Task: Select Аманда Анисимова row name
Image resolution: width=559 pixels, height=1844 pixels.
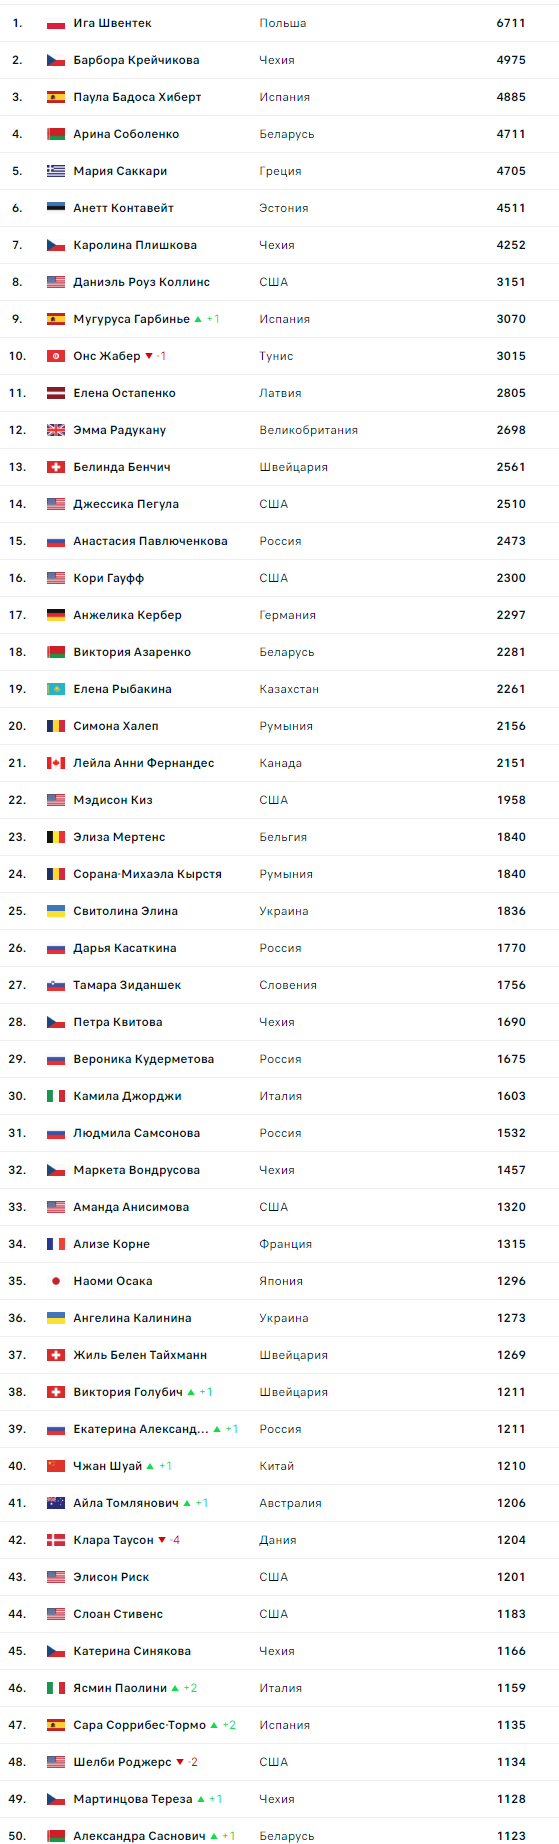Action: 131,1207
